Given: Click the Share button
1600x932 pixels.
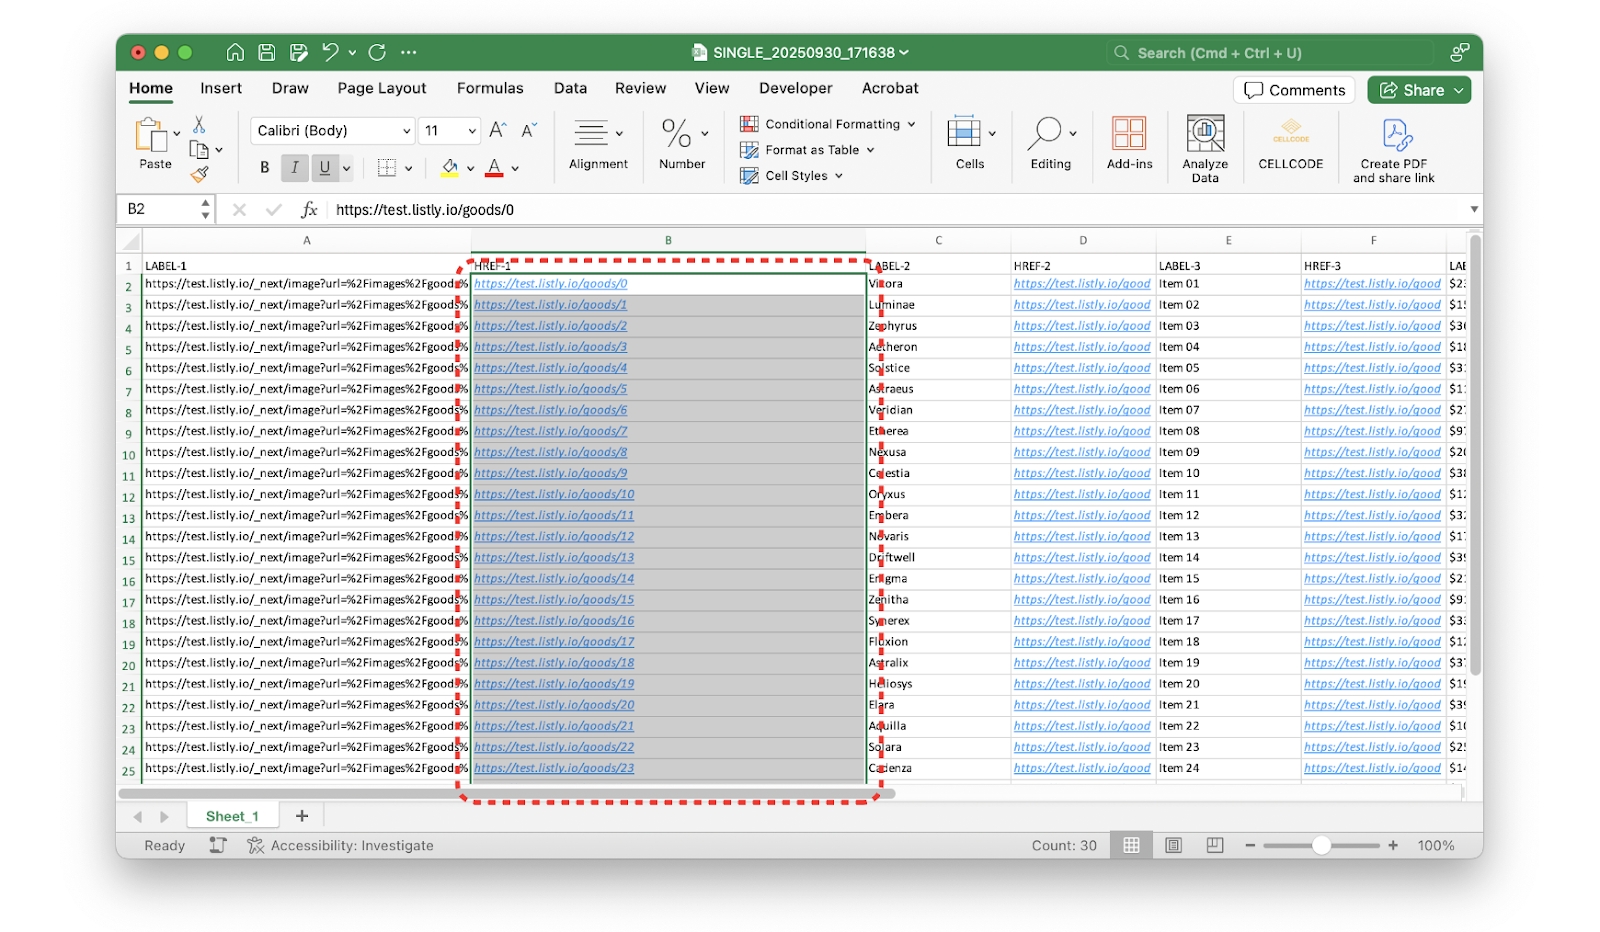Looking at the screenshot, I should click(1418, 90).
